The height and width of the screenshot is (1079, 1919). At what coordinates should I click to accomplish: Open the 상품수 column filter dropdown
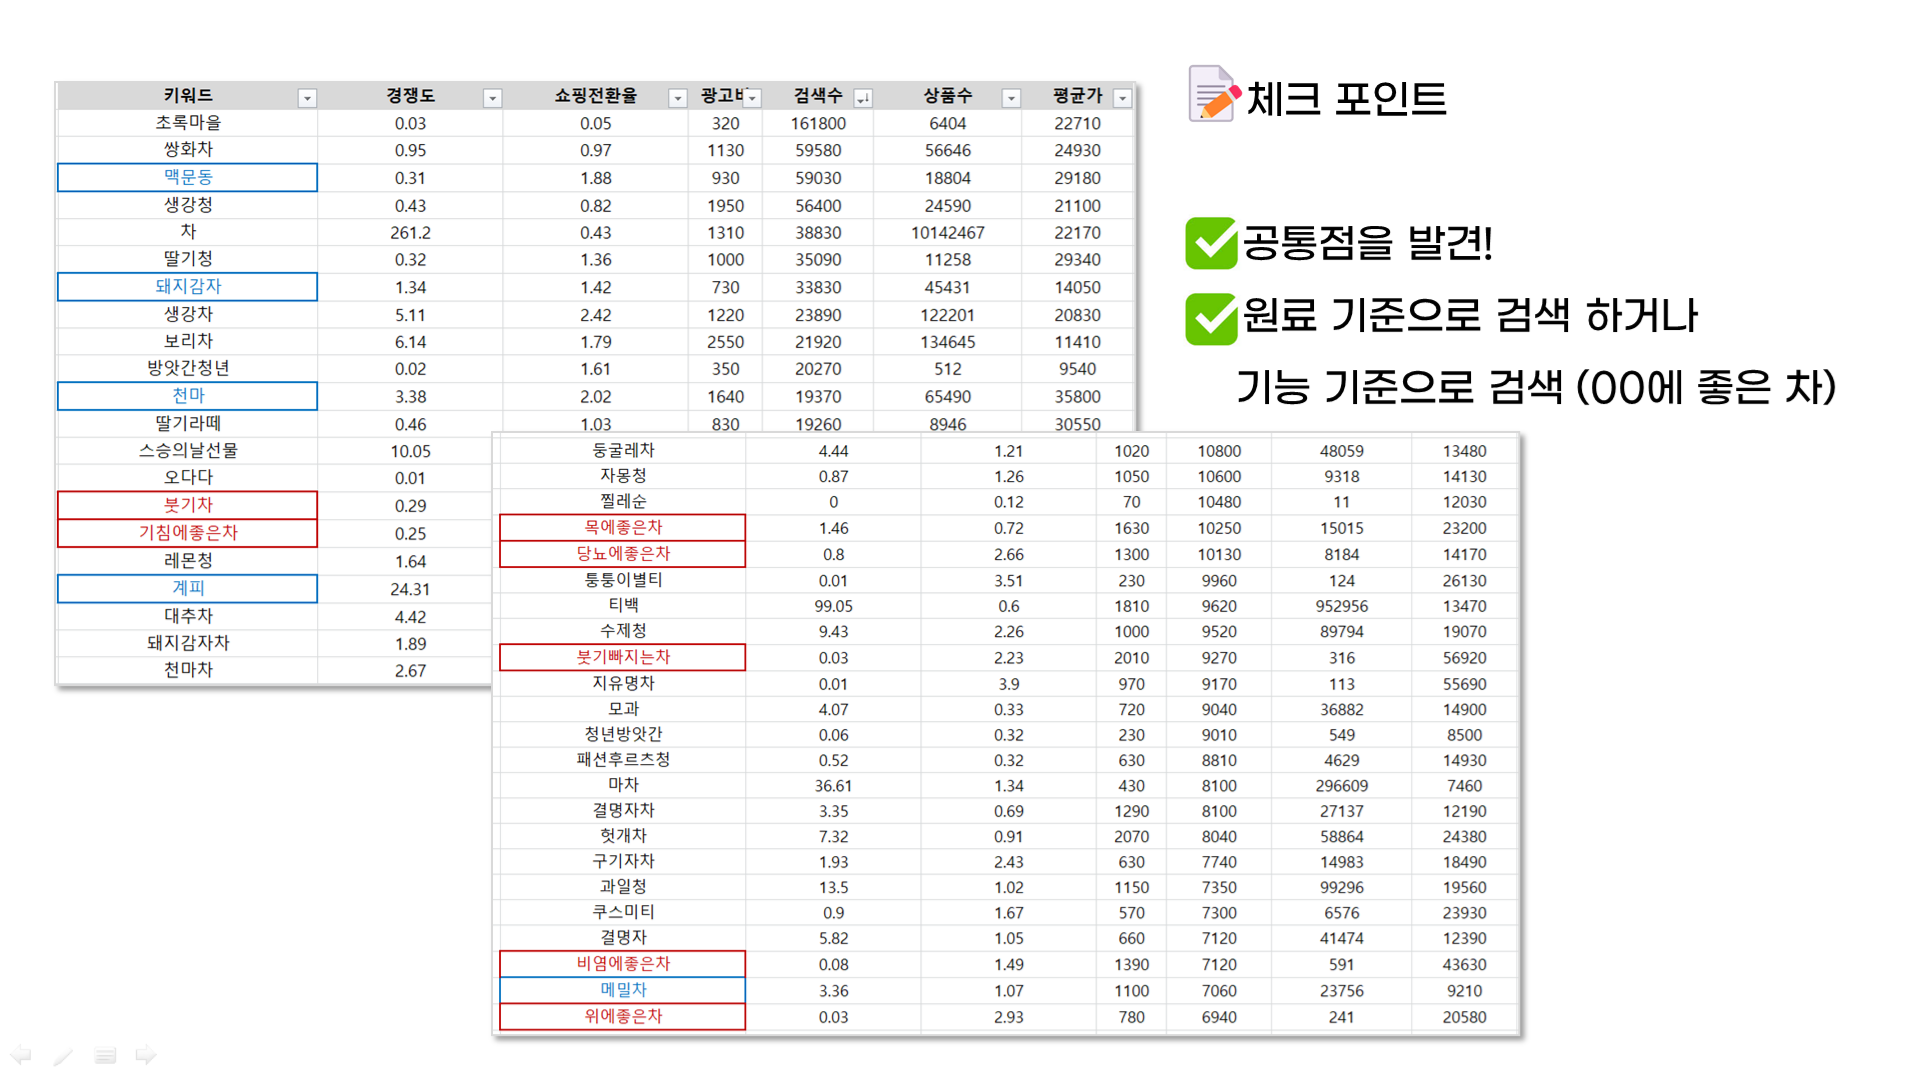coord(1013,97)
